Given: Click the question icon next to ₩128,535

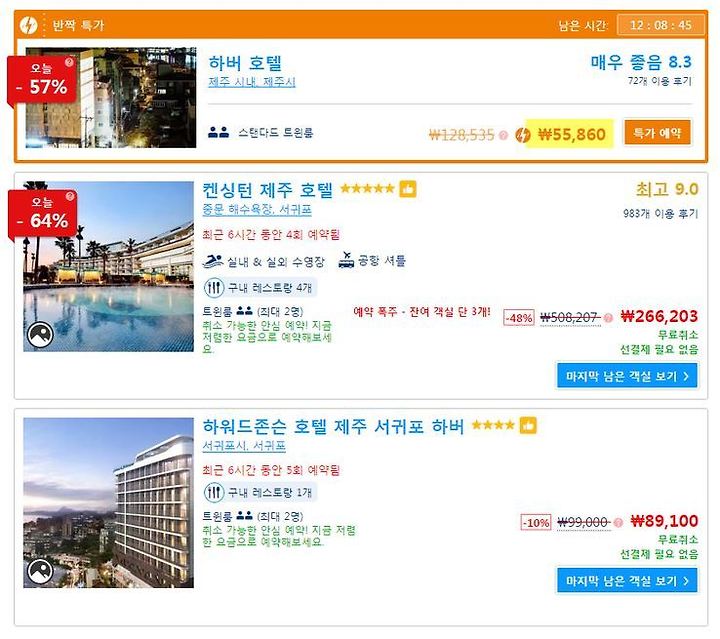Looking at the screenshot, I should coord(504,135).
